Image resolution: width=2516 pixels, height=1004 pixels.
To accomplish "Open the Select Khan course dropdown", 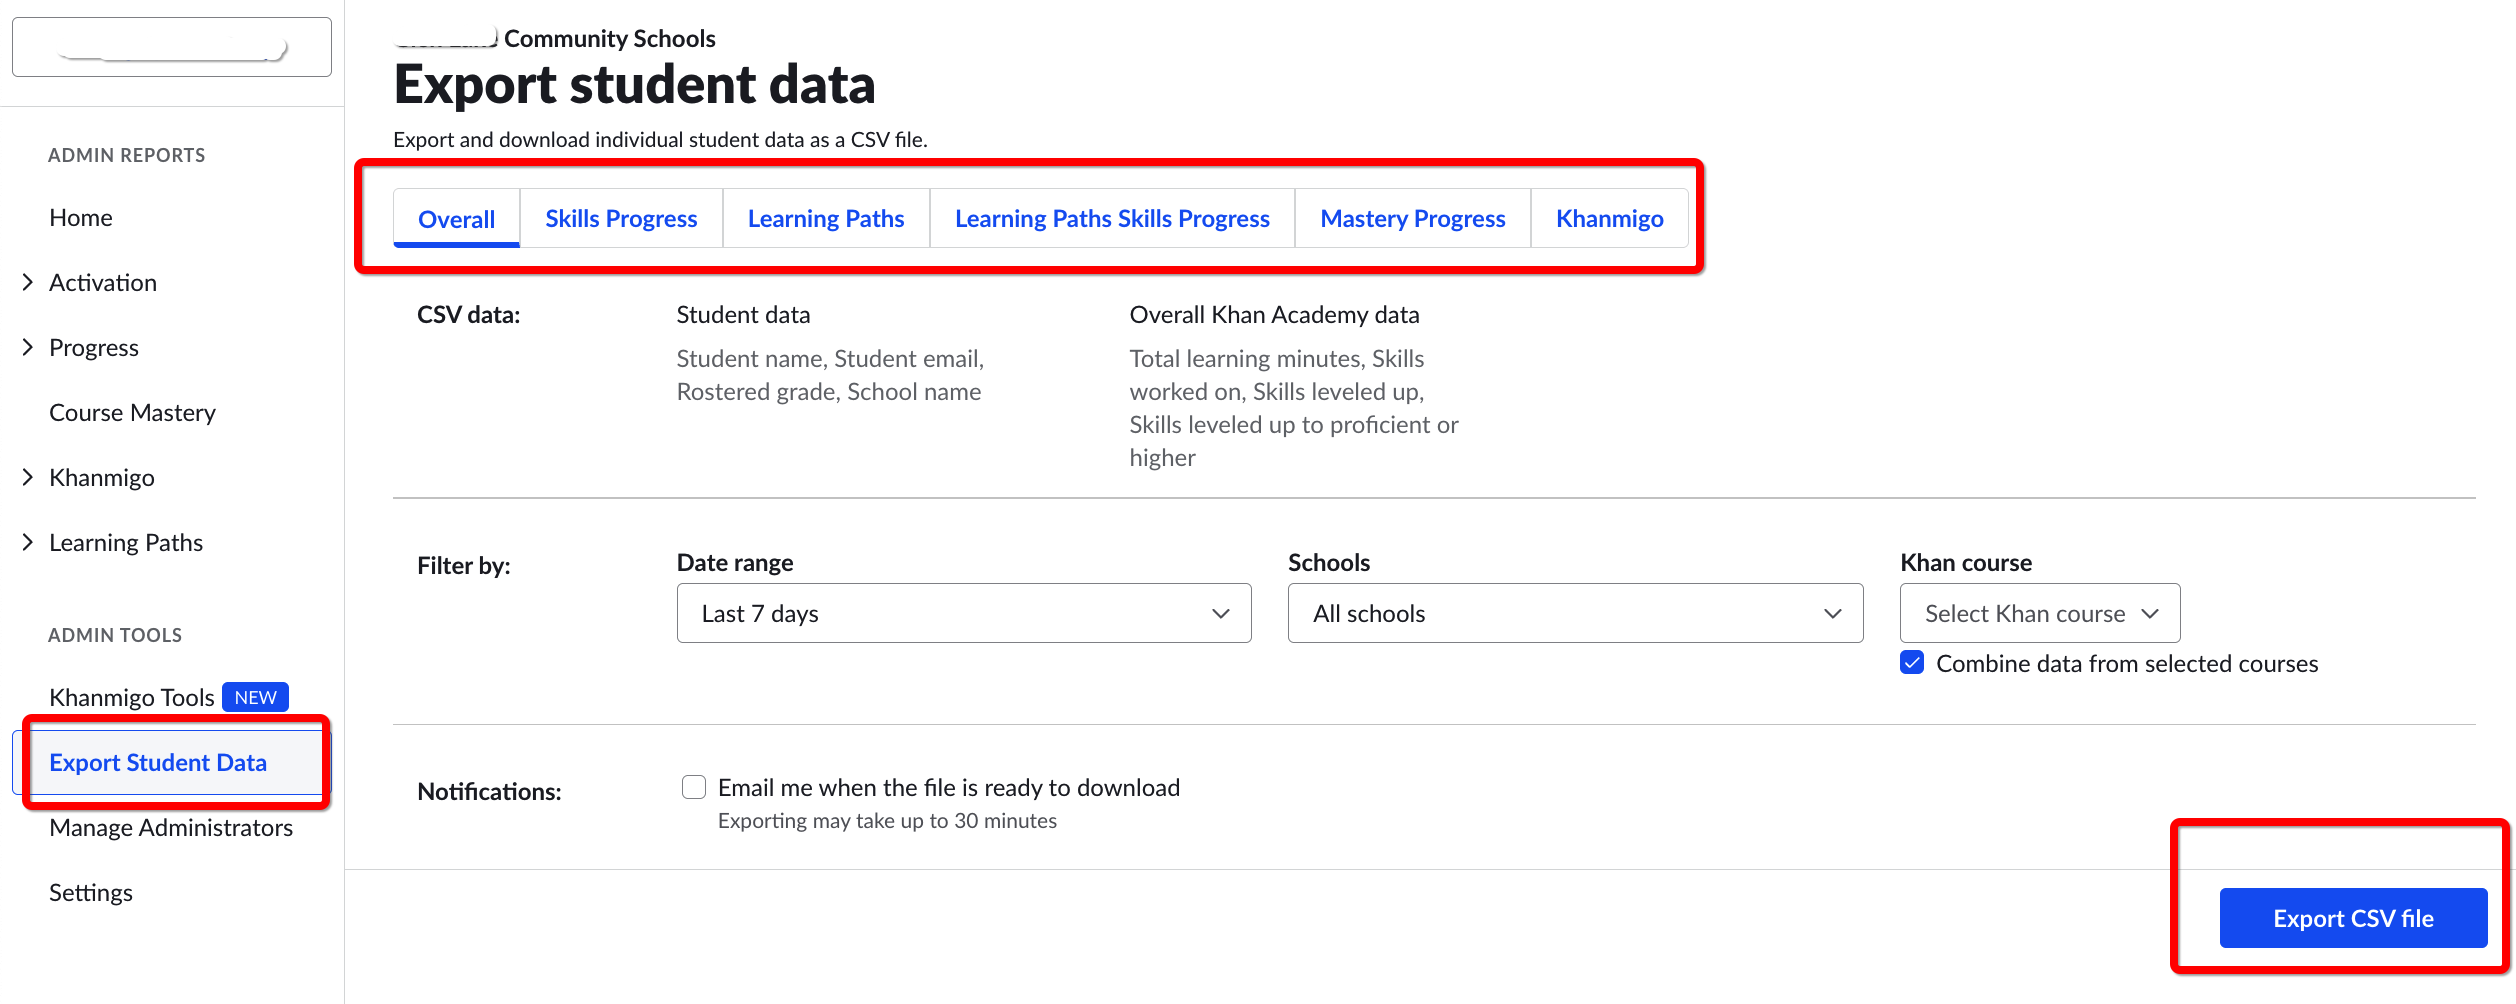I will click(2039, 613).
